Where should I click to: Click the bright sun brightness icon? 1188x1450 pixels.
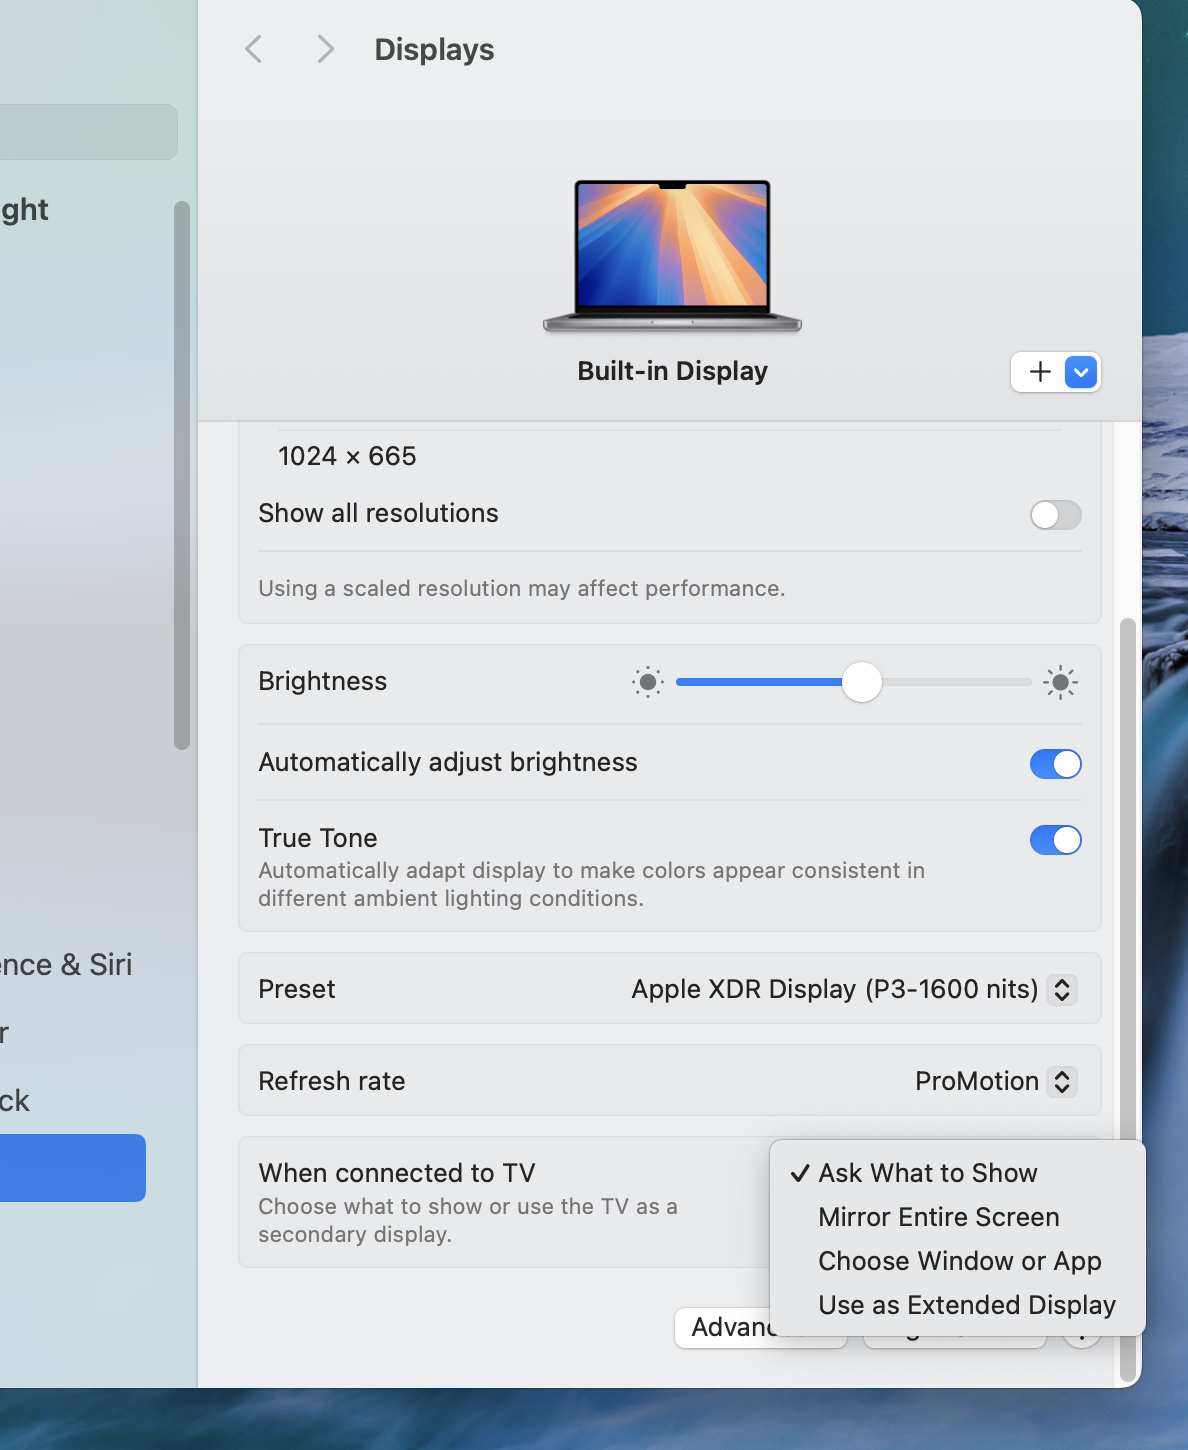tap(1060, 682)
